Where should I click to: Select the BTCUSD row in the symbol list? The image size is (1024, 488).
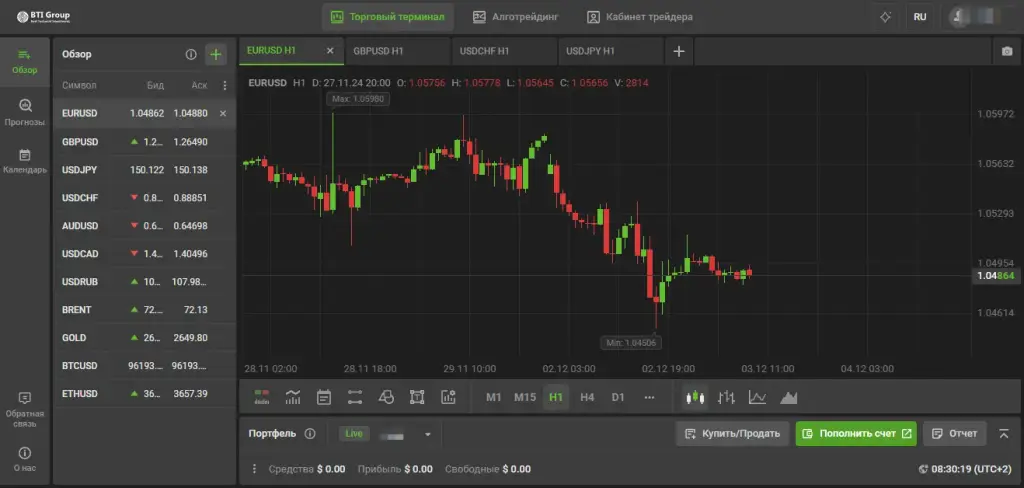pyautogui.click(x=144, y=366)
